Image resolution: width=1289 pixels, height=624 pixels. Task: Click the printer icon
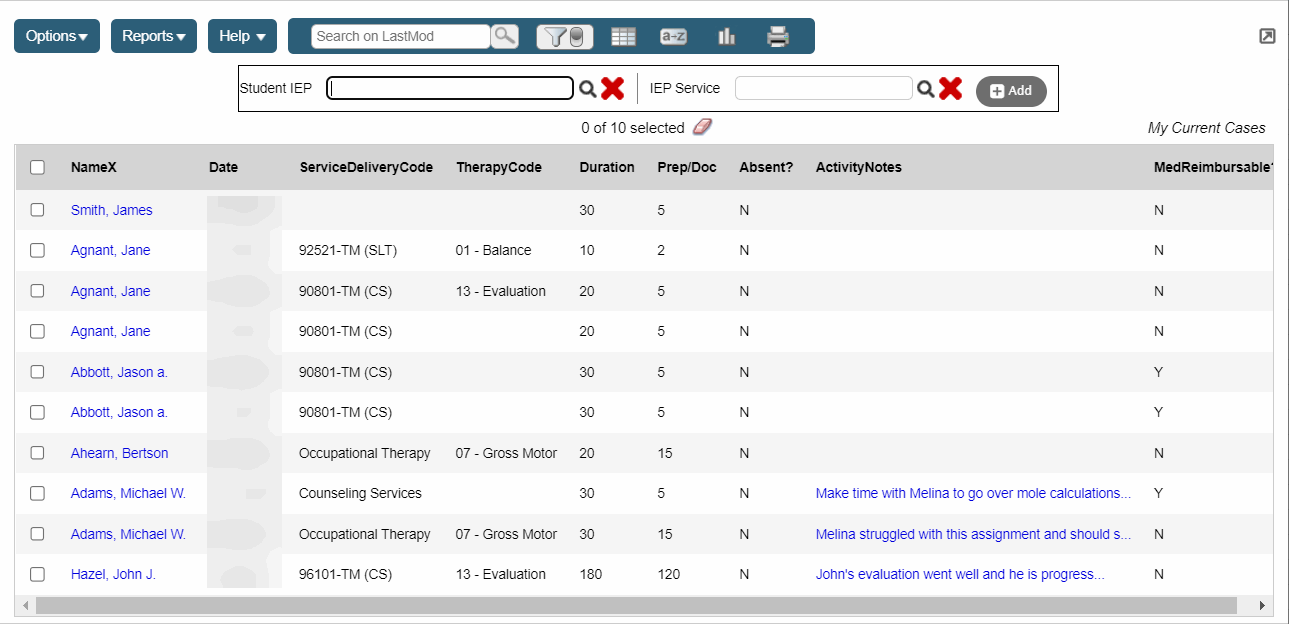pos(777,37)
